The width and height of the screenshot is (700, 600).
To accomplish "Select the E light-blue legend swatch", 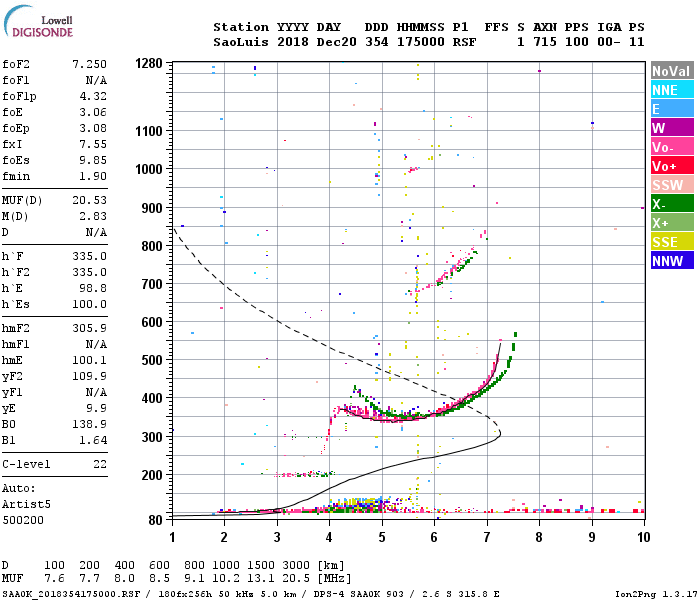I will 672,109.
